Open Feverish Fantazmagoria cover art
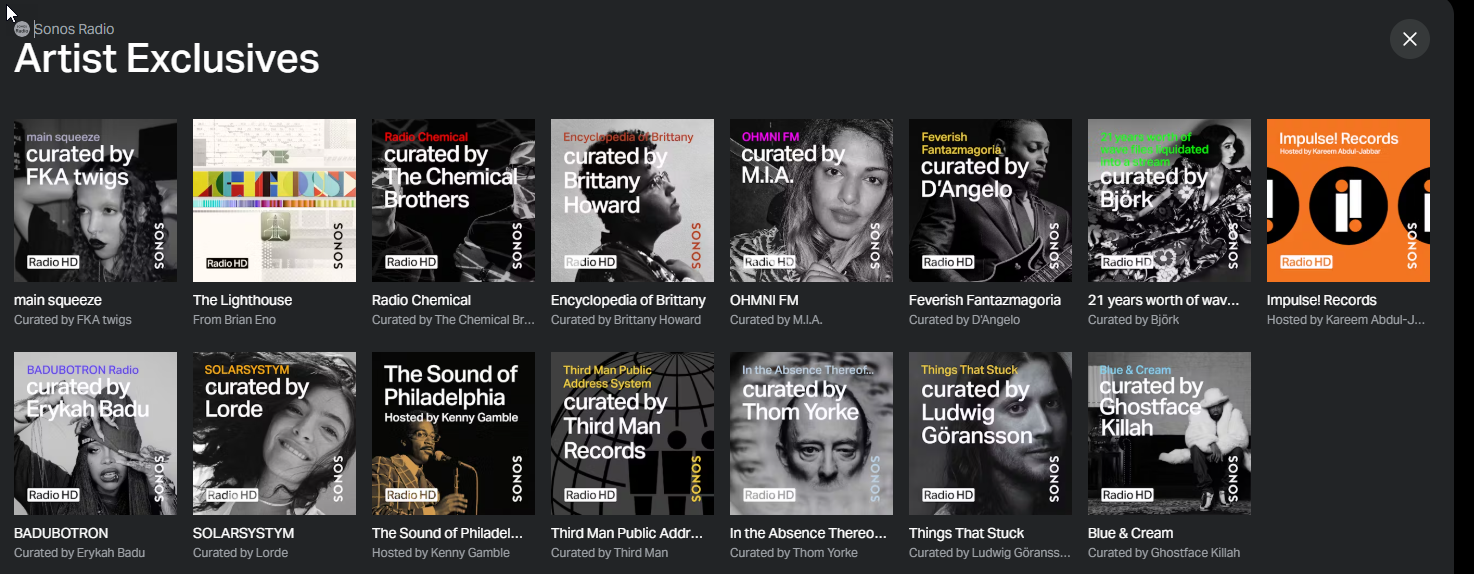Viewport: 1474px width, 574px height. click(990, 201)
